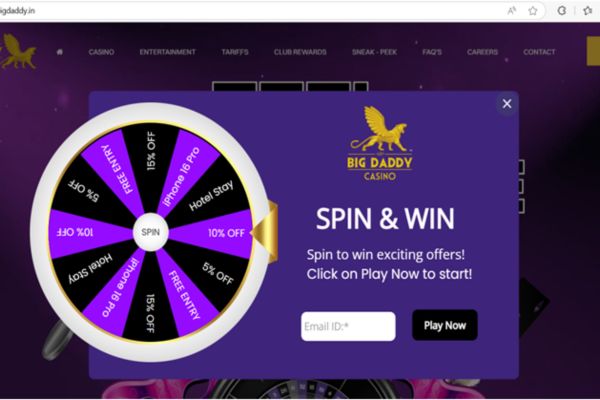Screen dimensions: 600x400
Task: Open the browser favorites list icon
Action: pos(588,10)
